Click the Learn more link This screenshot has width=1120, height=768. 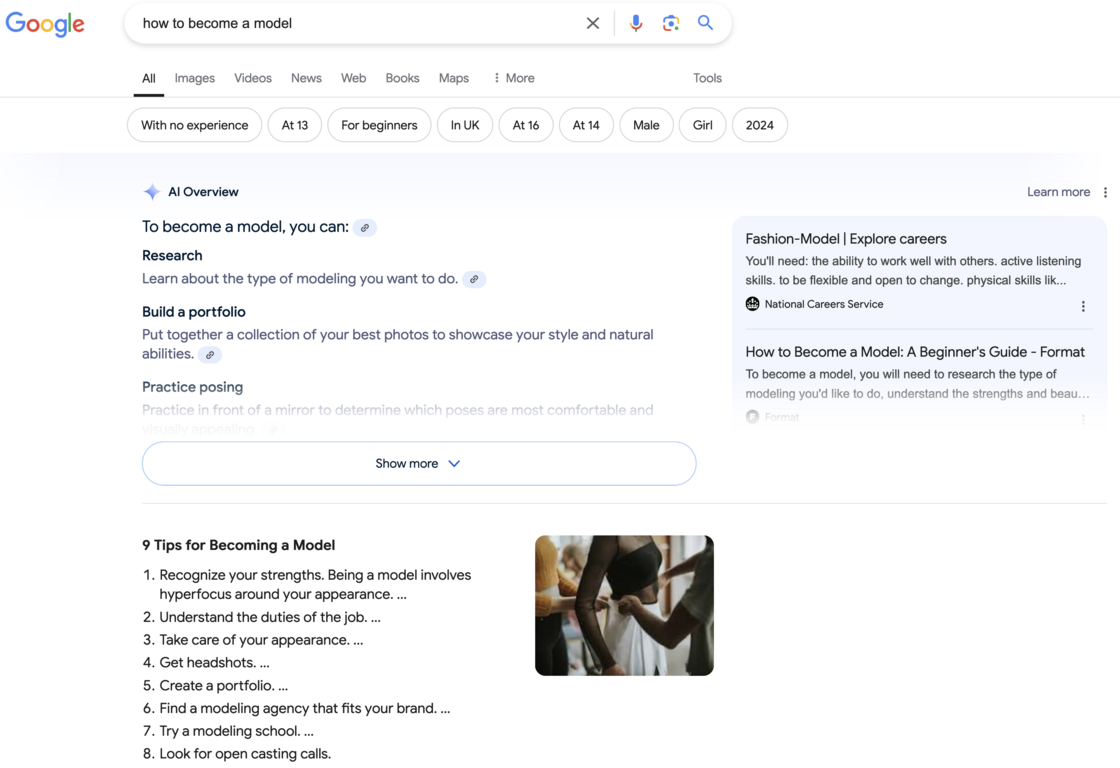[x=1058, y=192]
